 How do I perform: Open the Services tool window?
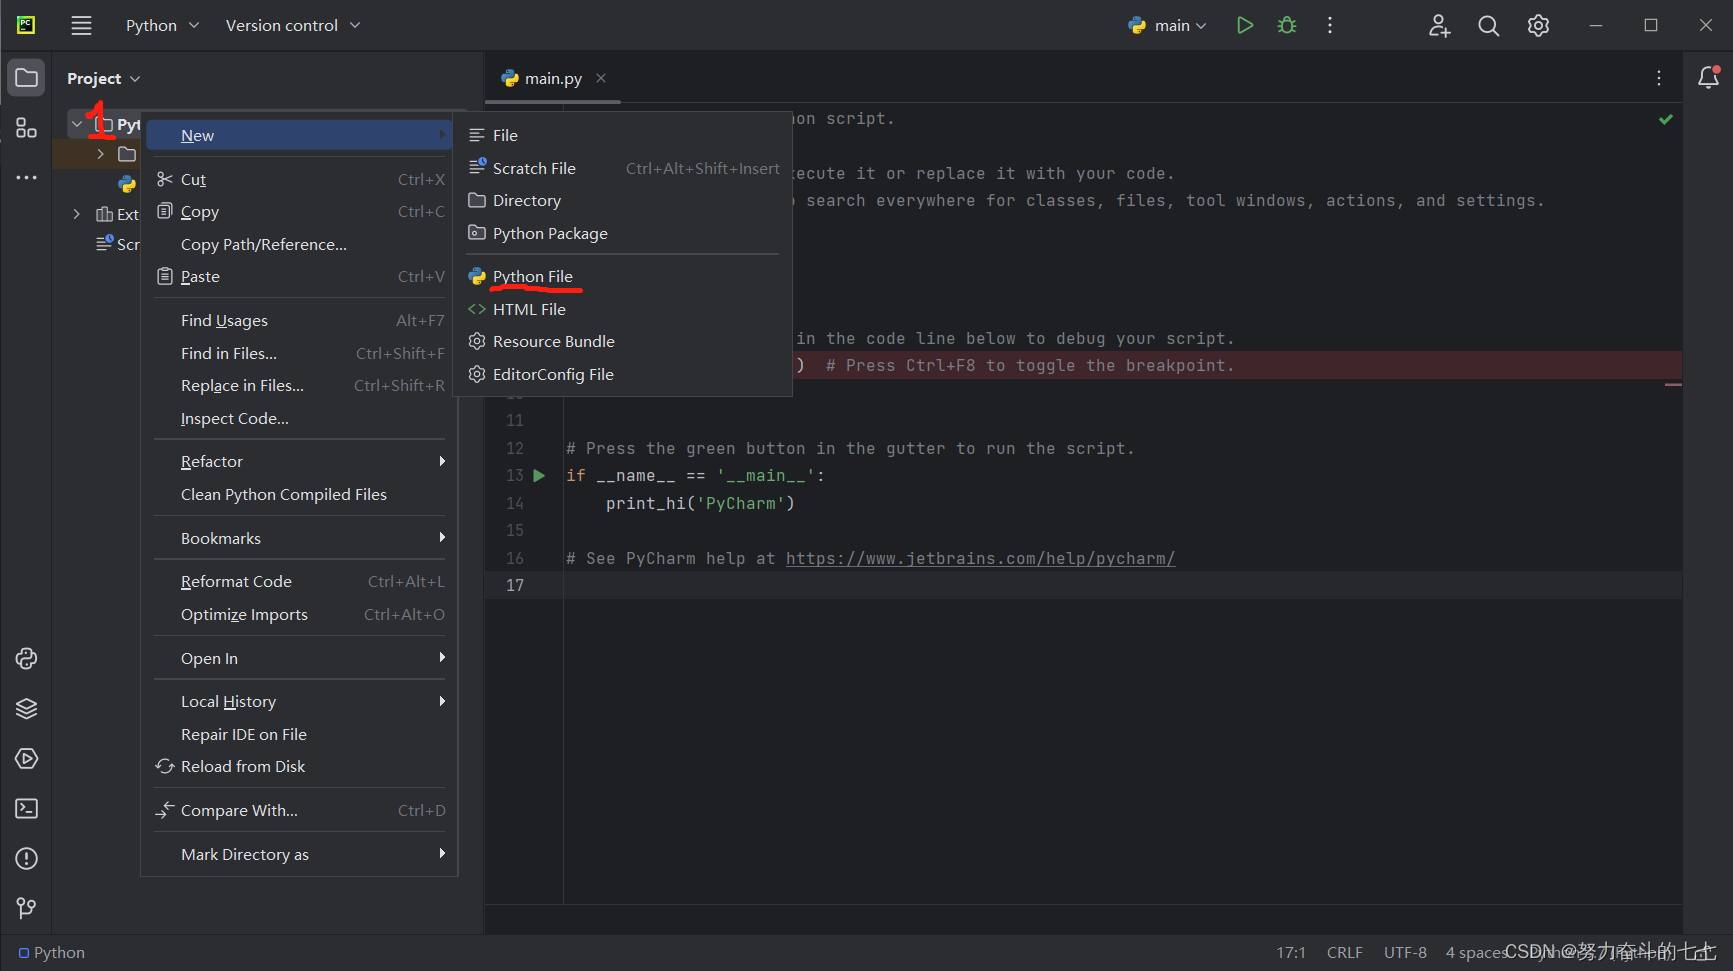point(27,758)
